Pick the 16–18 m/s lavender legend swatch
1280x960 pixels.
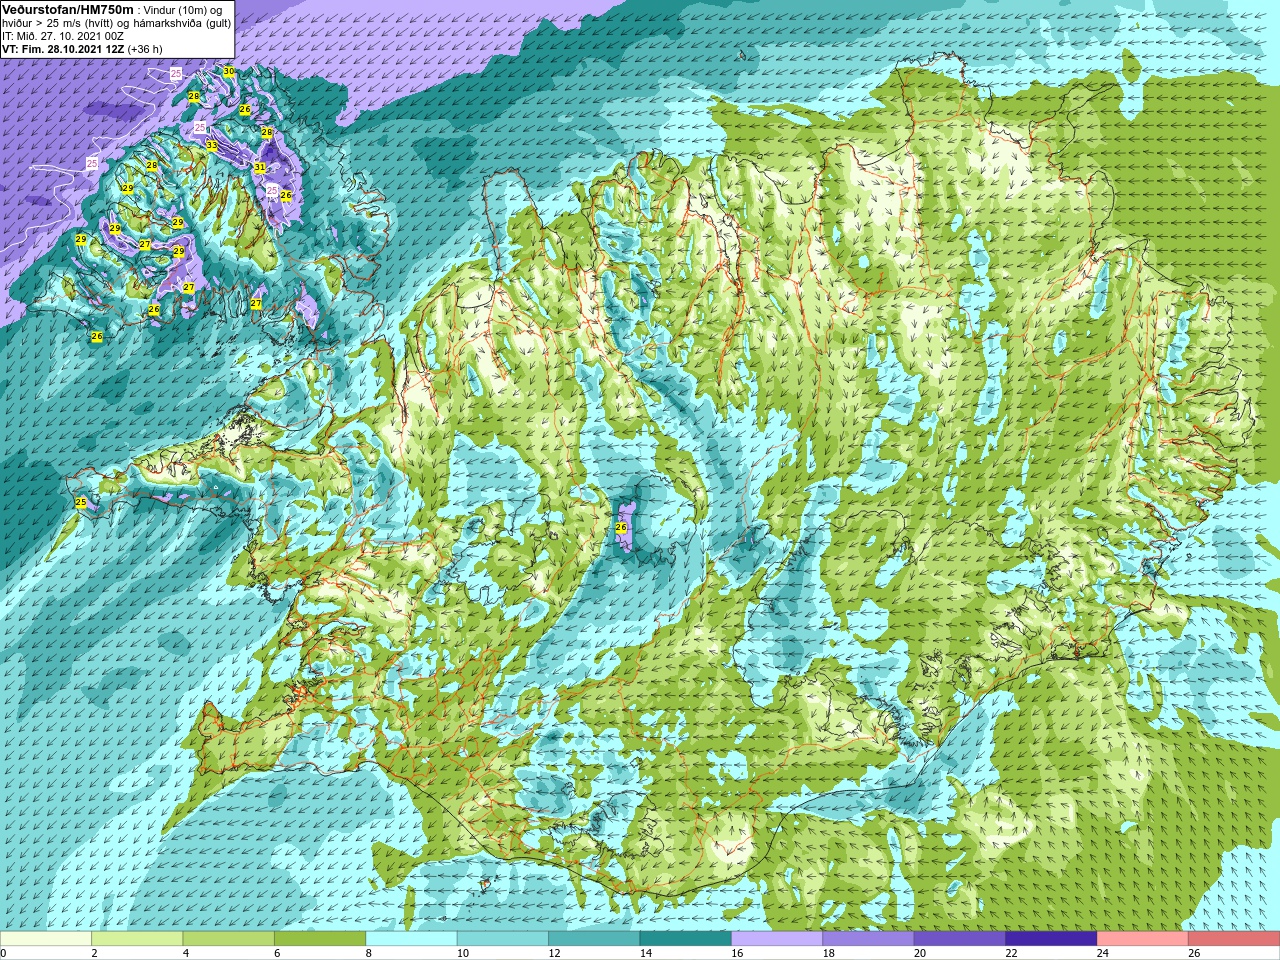pyautogui.click(x=777, y=939)
